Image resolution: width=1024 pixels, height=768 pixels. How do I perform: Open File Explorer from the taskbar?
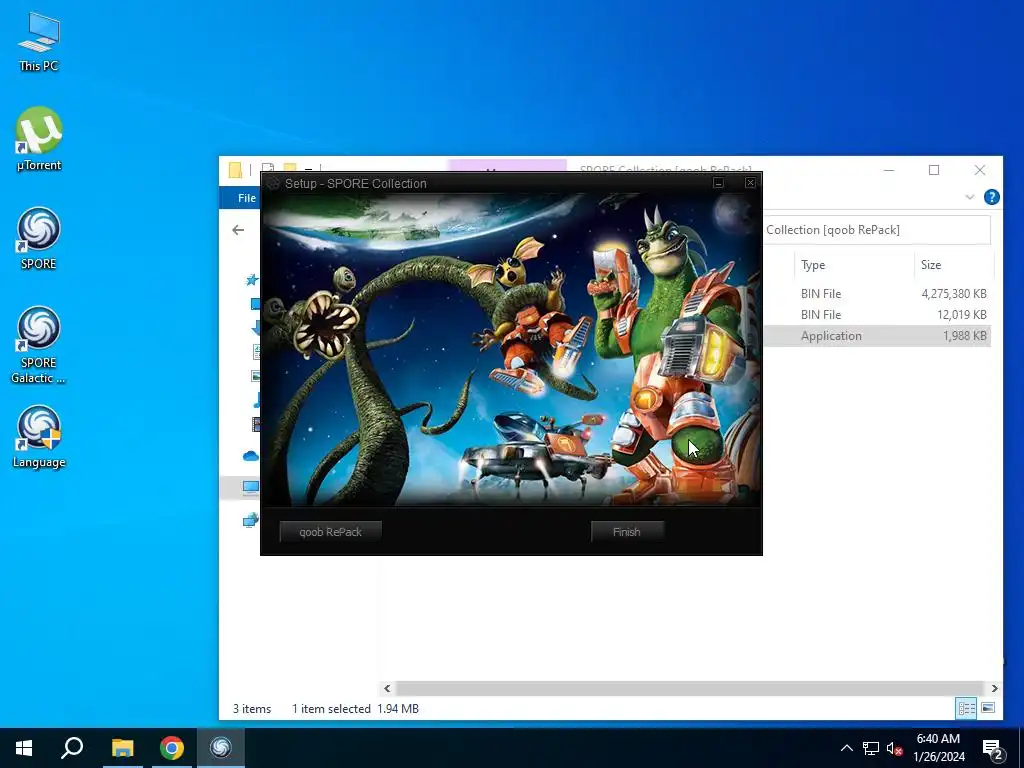tap(122, 748)
